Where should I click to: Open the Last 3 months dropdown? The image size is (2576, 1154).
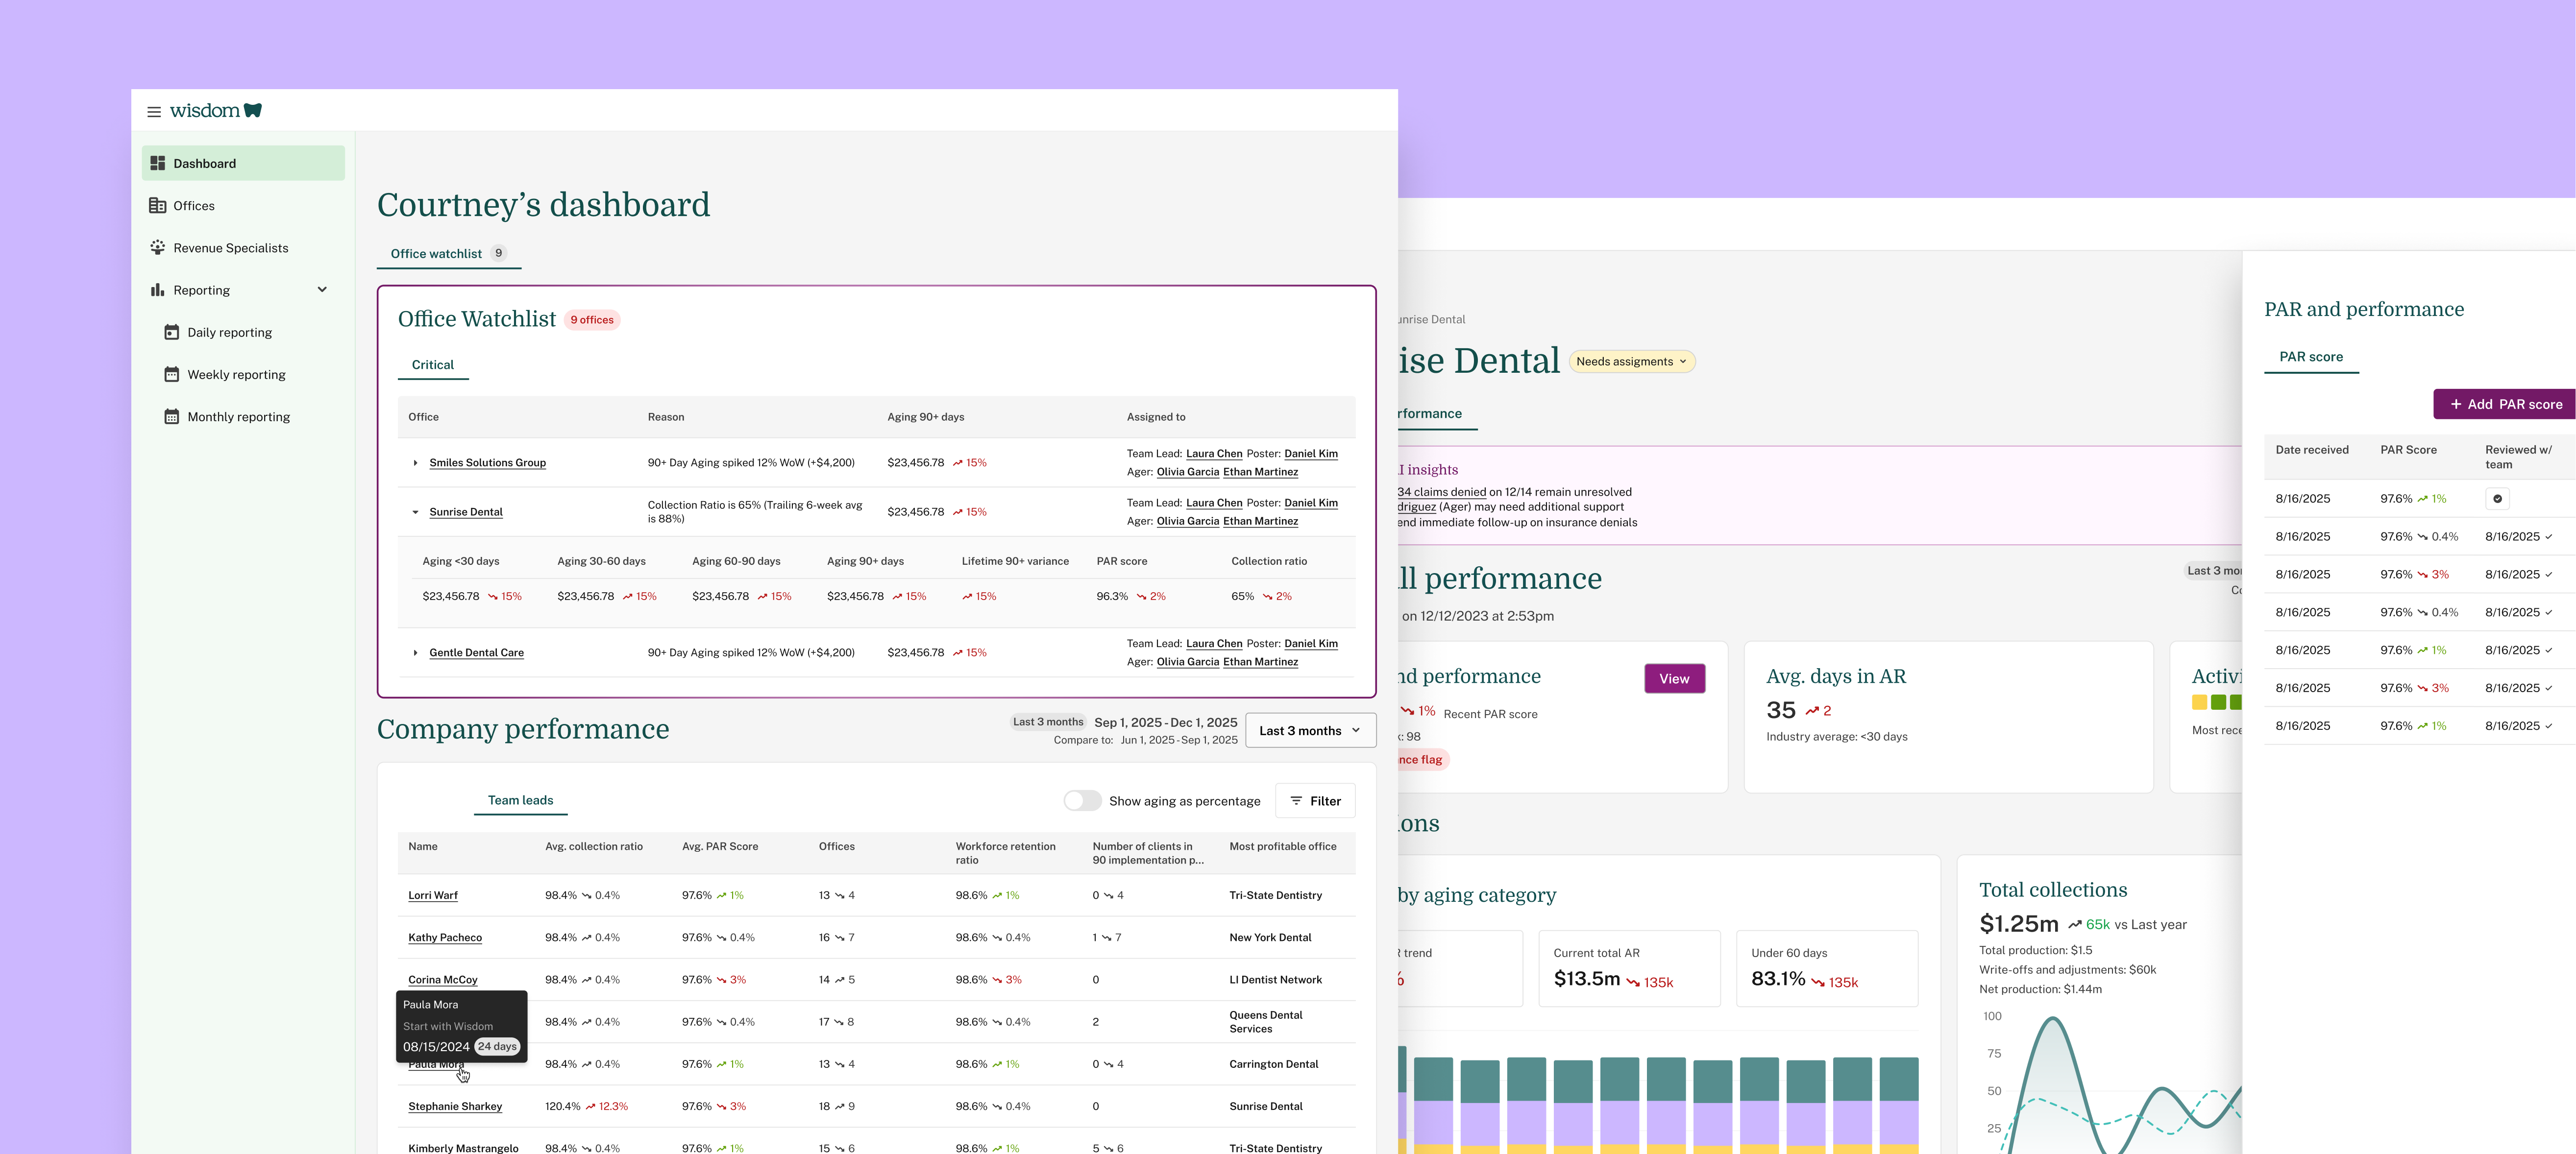coord(1310,731)
